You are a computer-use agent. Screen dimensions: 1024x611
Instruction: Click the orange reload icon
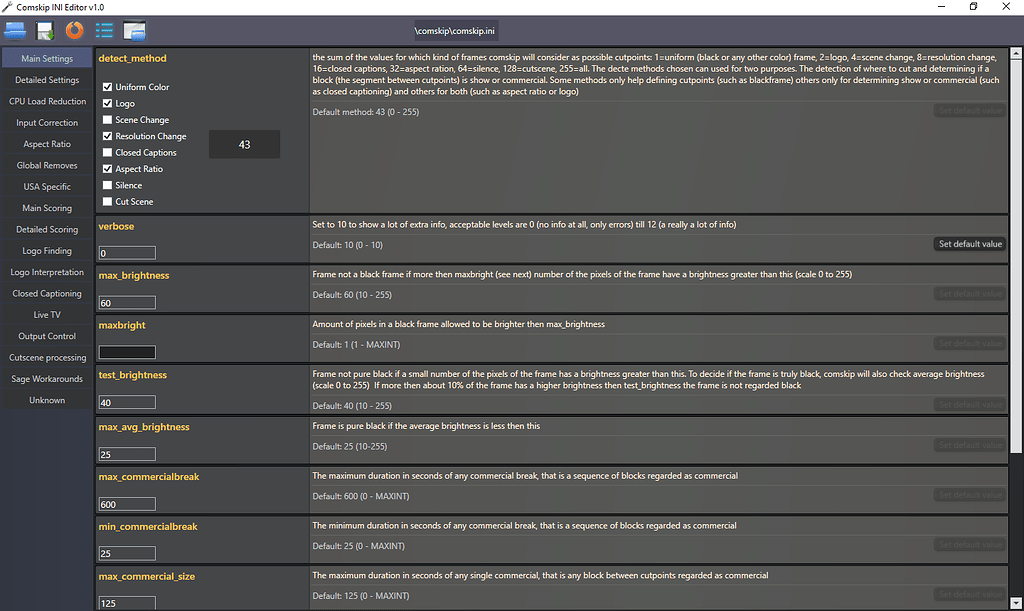[74, 30]
